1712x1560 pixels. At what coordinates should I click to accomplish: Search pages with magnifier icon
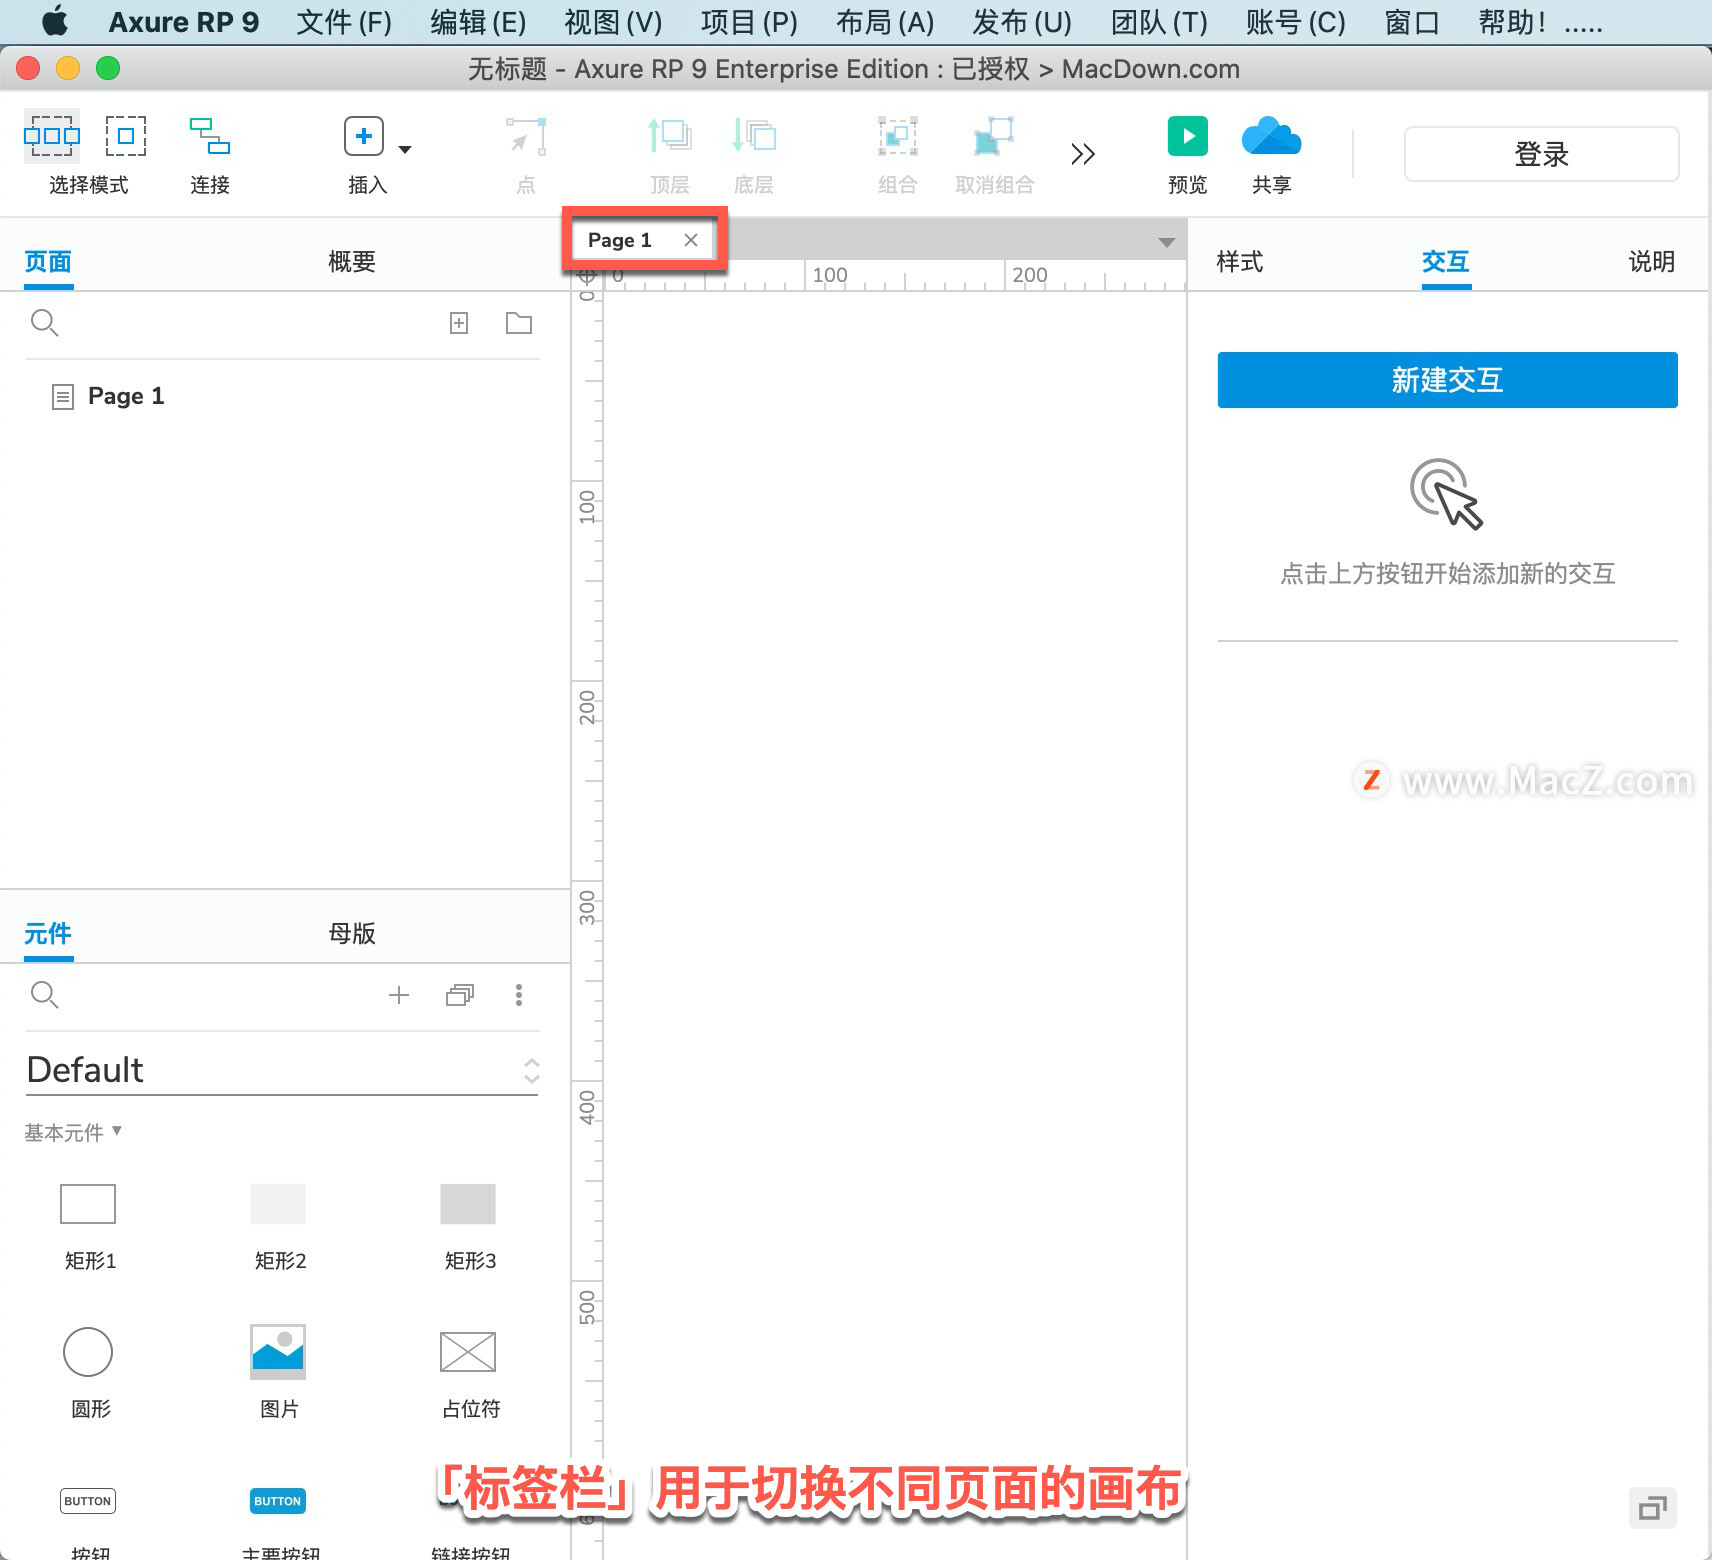click(45, 323)
